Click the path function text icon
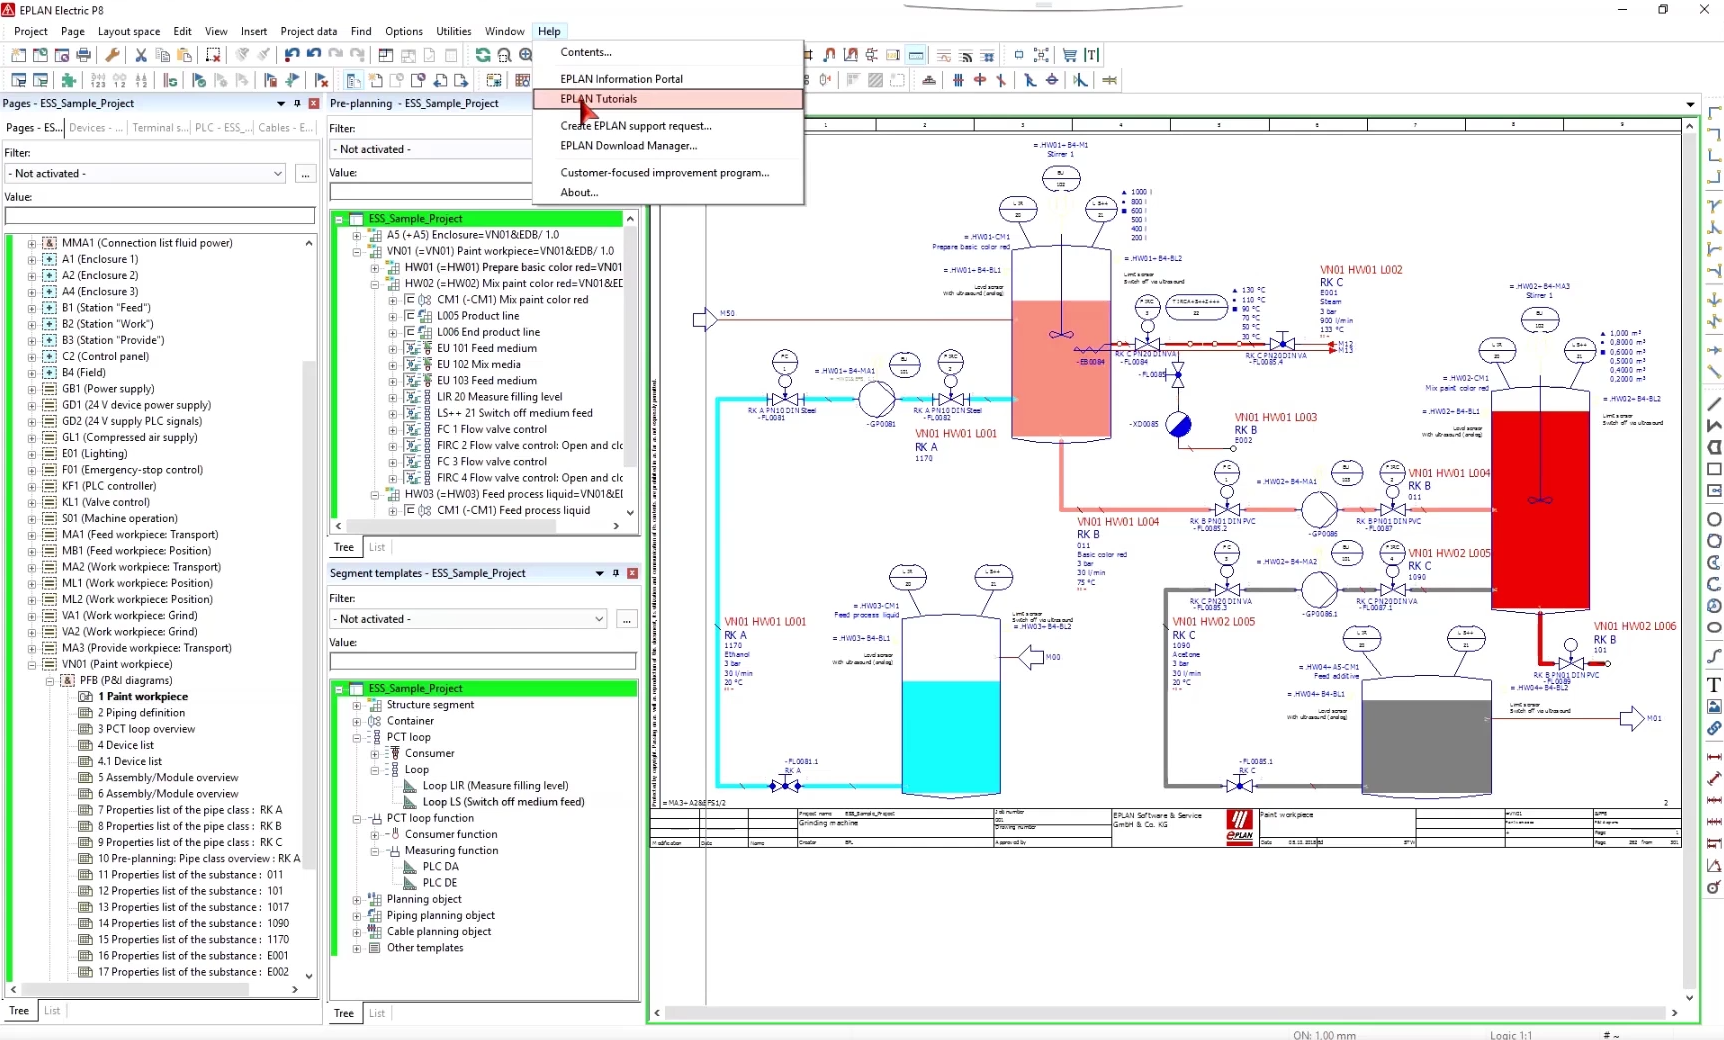This screenshot has width=1724, height=1040. tap(1092, 55)
